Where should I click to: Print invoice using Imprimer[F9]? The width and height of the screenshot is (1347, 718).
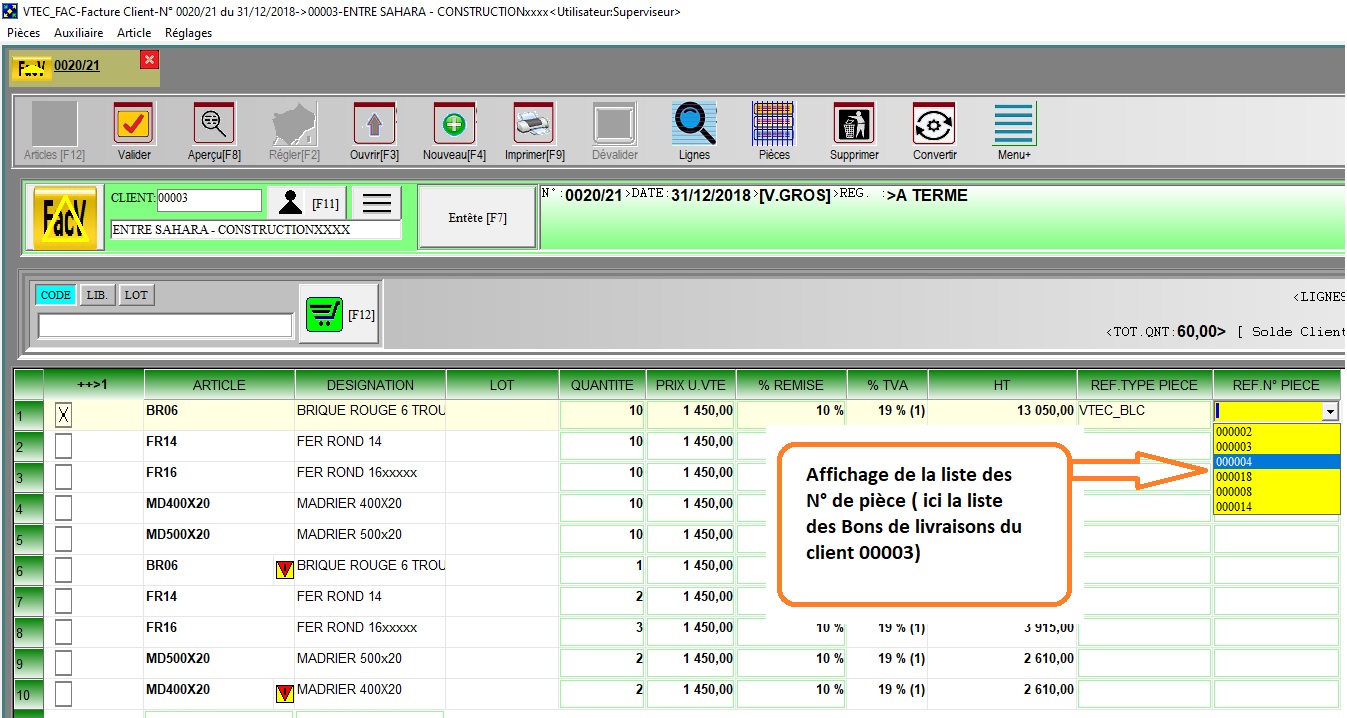[534, 124]
